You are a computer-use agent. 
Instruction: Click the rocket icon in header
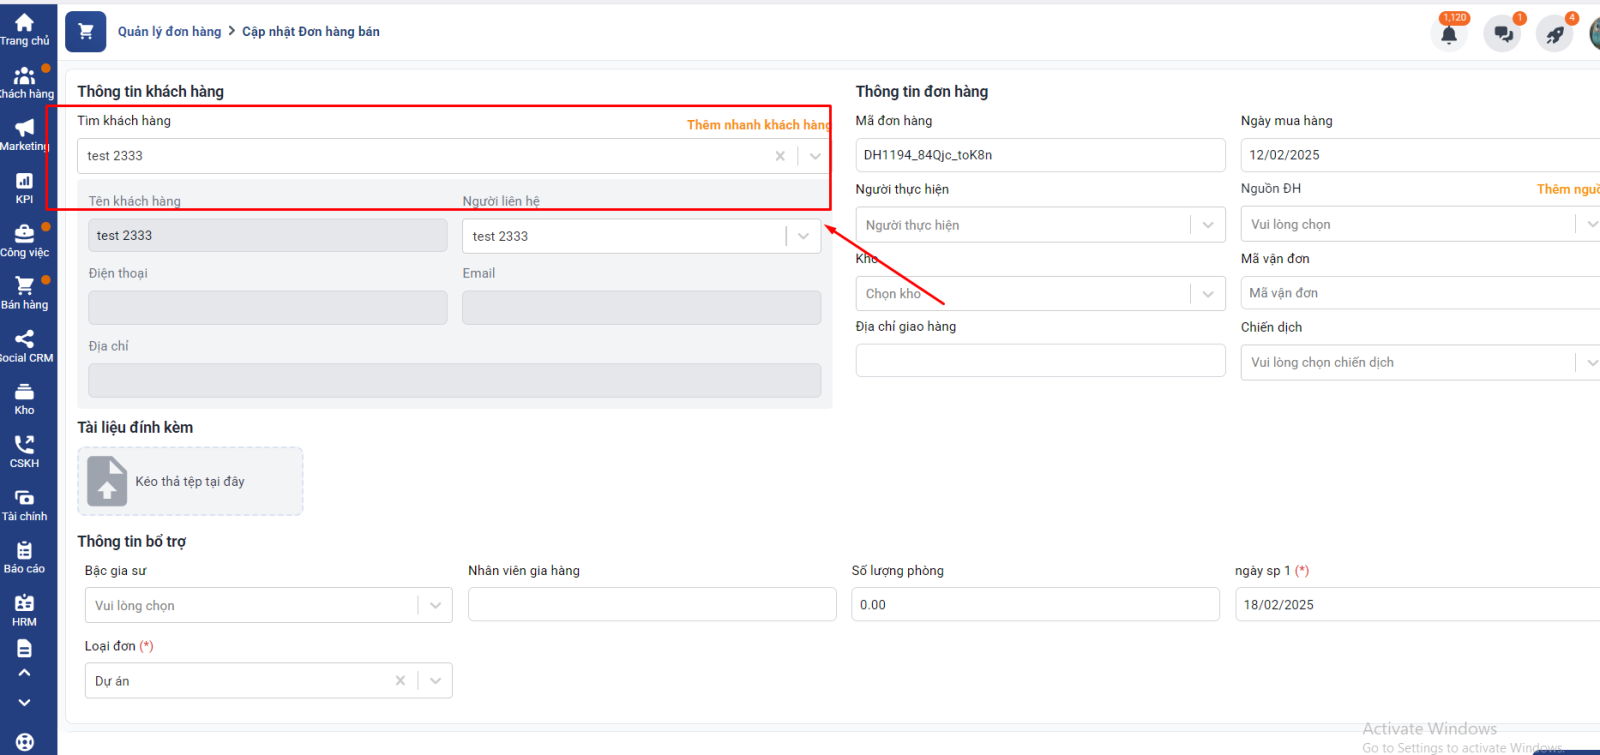pos(1554,34)
